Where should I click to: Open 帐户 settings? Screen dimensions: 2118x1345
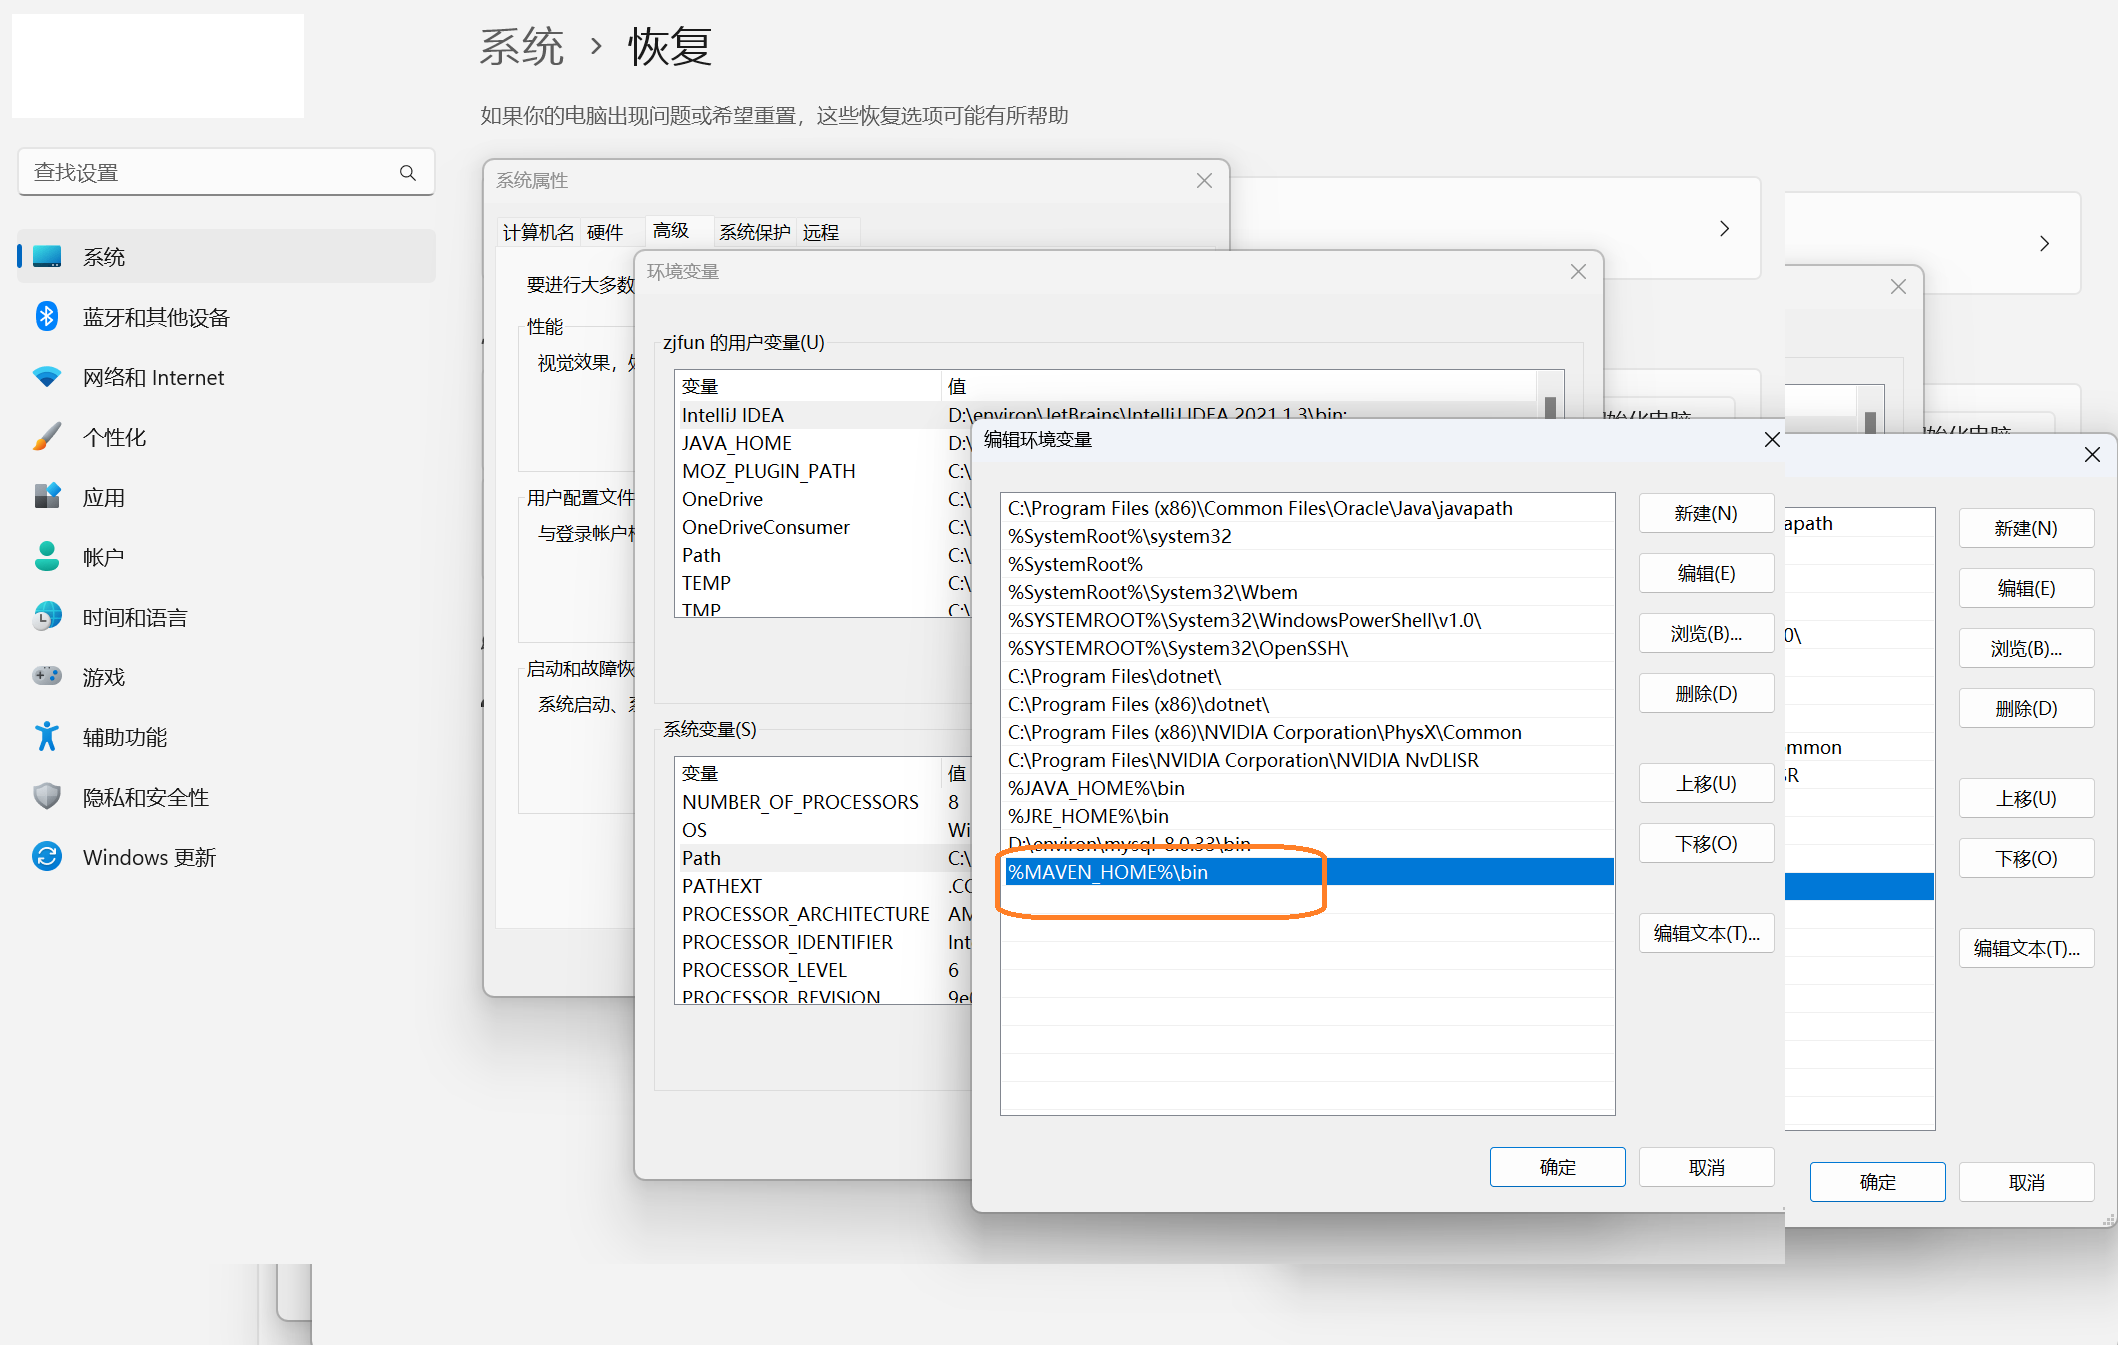pos(101,556)
